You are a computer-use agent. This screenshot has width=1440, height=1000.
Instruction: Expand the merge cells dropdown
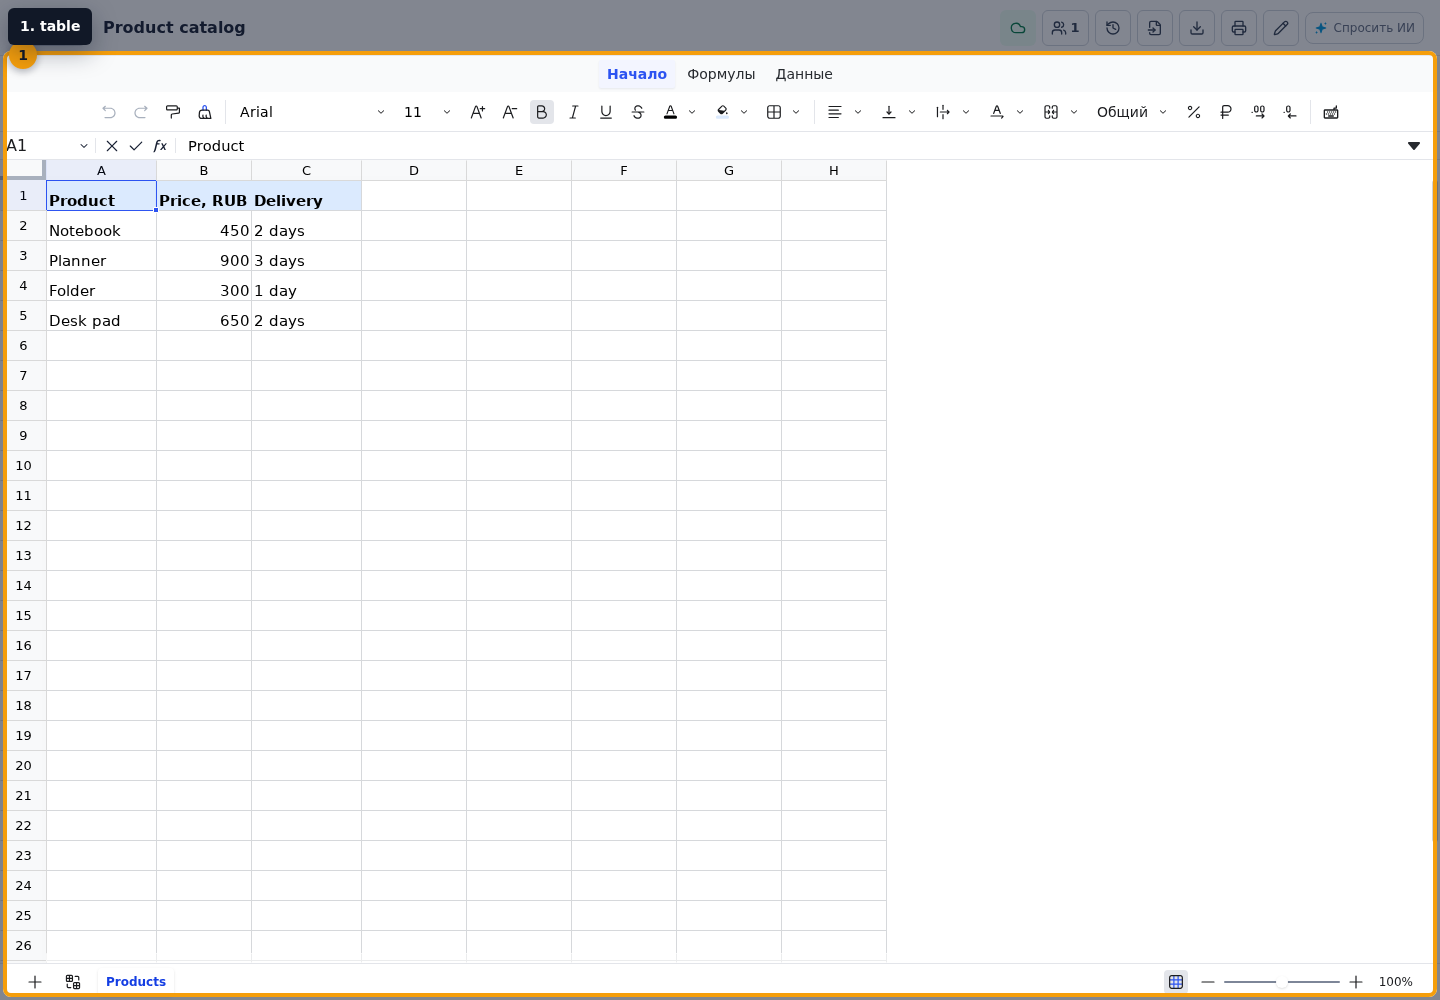pyautogui.click(x=1074, y=112)
